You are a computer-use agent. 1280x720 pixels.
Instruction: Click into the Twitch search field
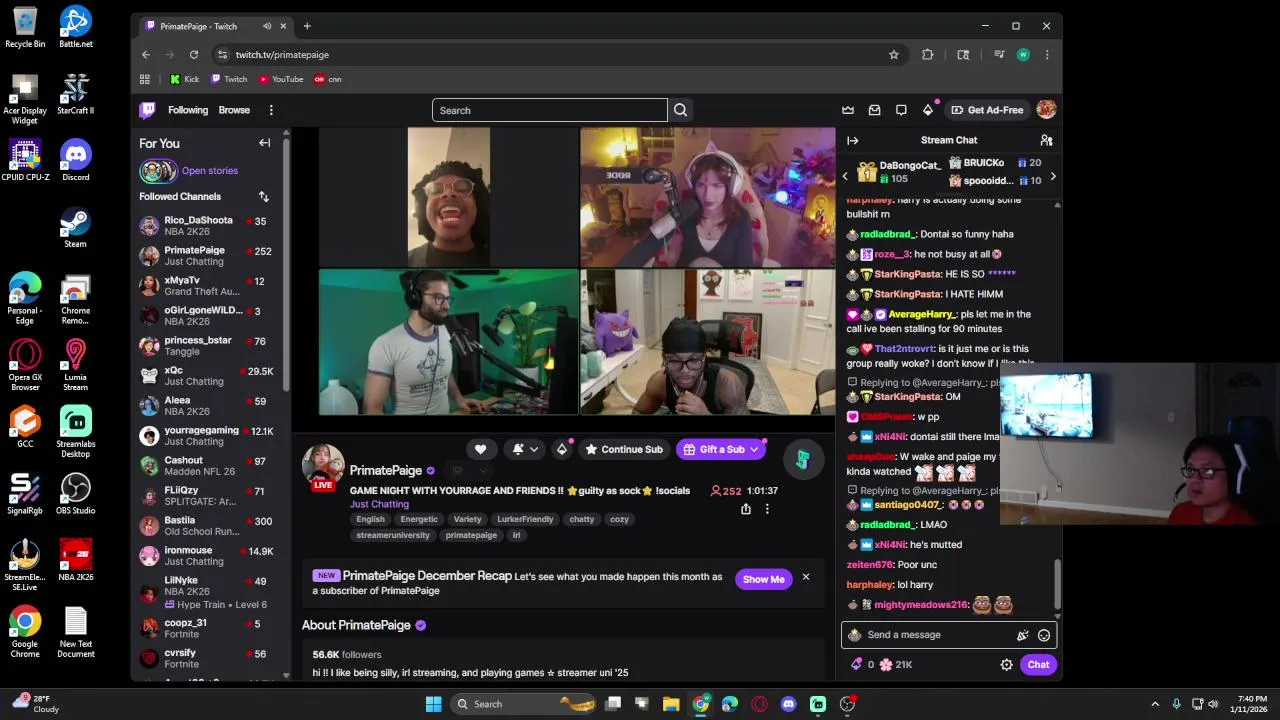click(x=549, y=110)
